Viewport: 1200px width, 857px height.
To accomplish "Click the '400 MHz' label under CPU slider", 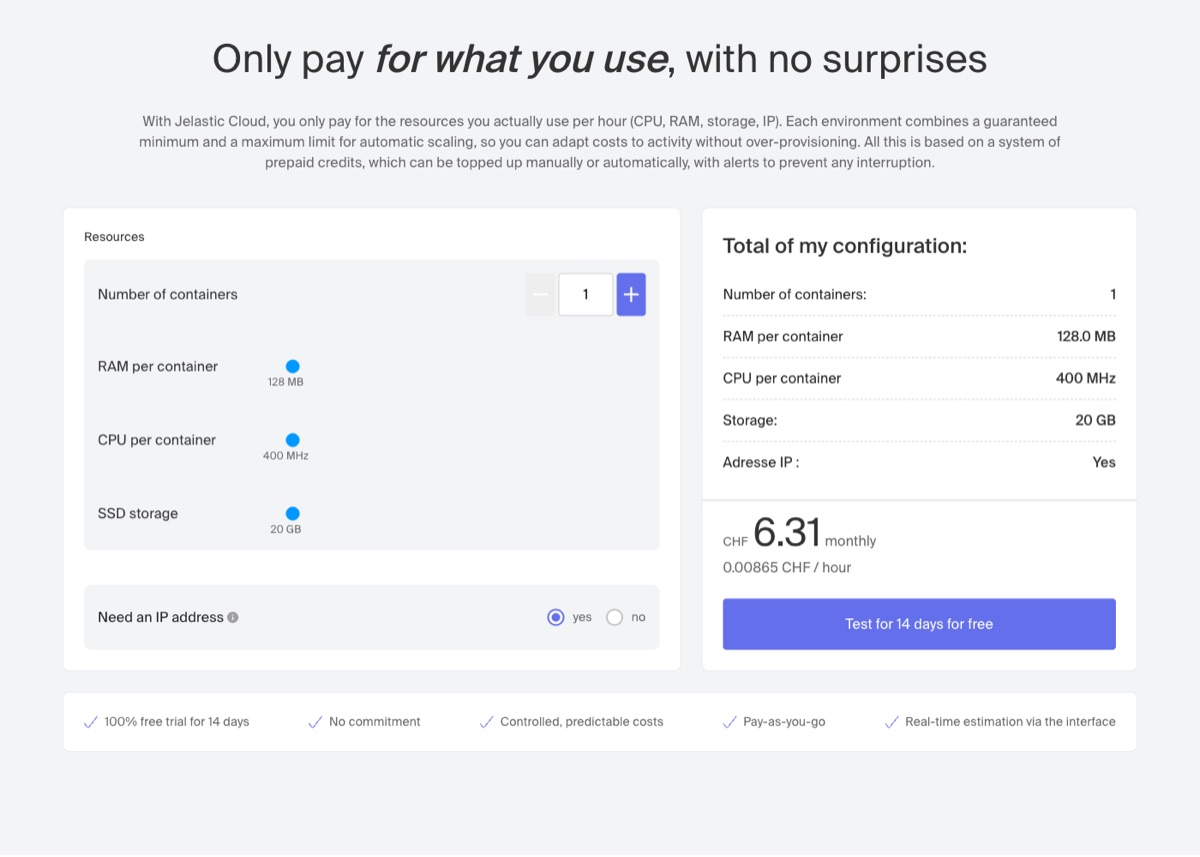I will [286, 456].
